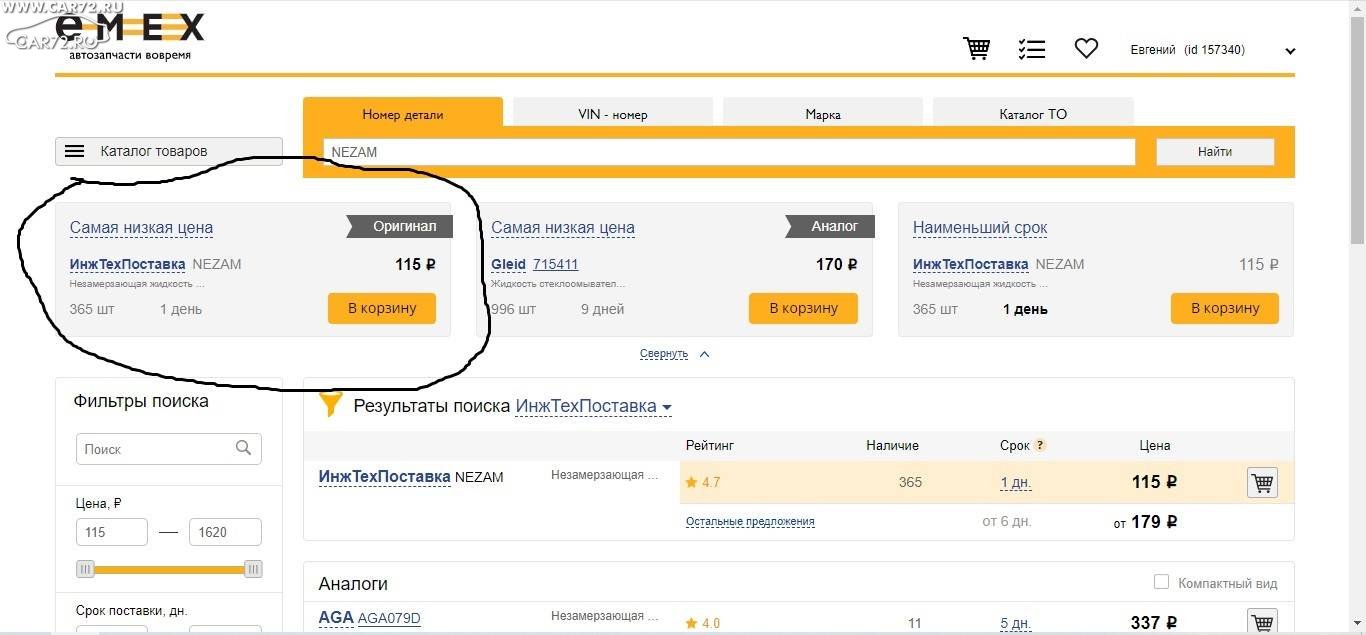The height and width of the screenshot is (635, 1366).
Task: Click the question mark icon next to Срок
Action: pyautogui.click(x=1040, y=445)
